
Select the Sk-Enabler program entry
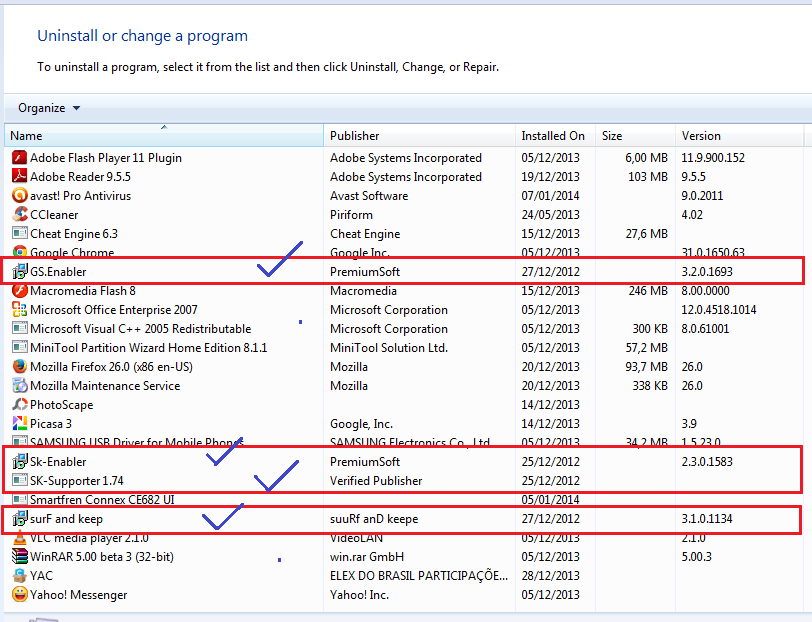[58, 461]
